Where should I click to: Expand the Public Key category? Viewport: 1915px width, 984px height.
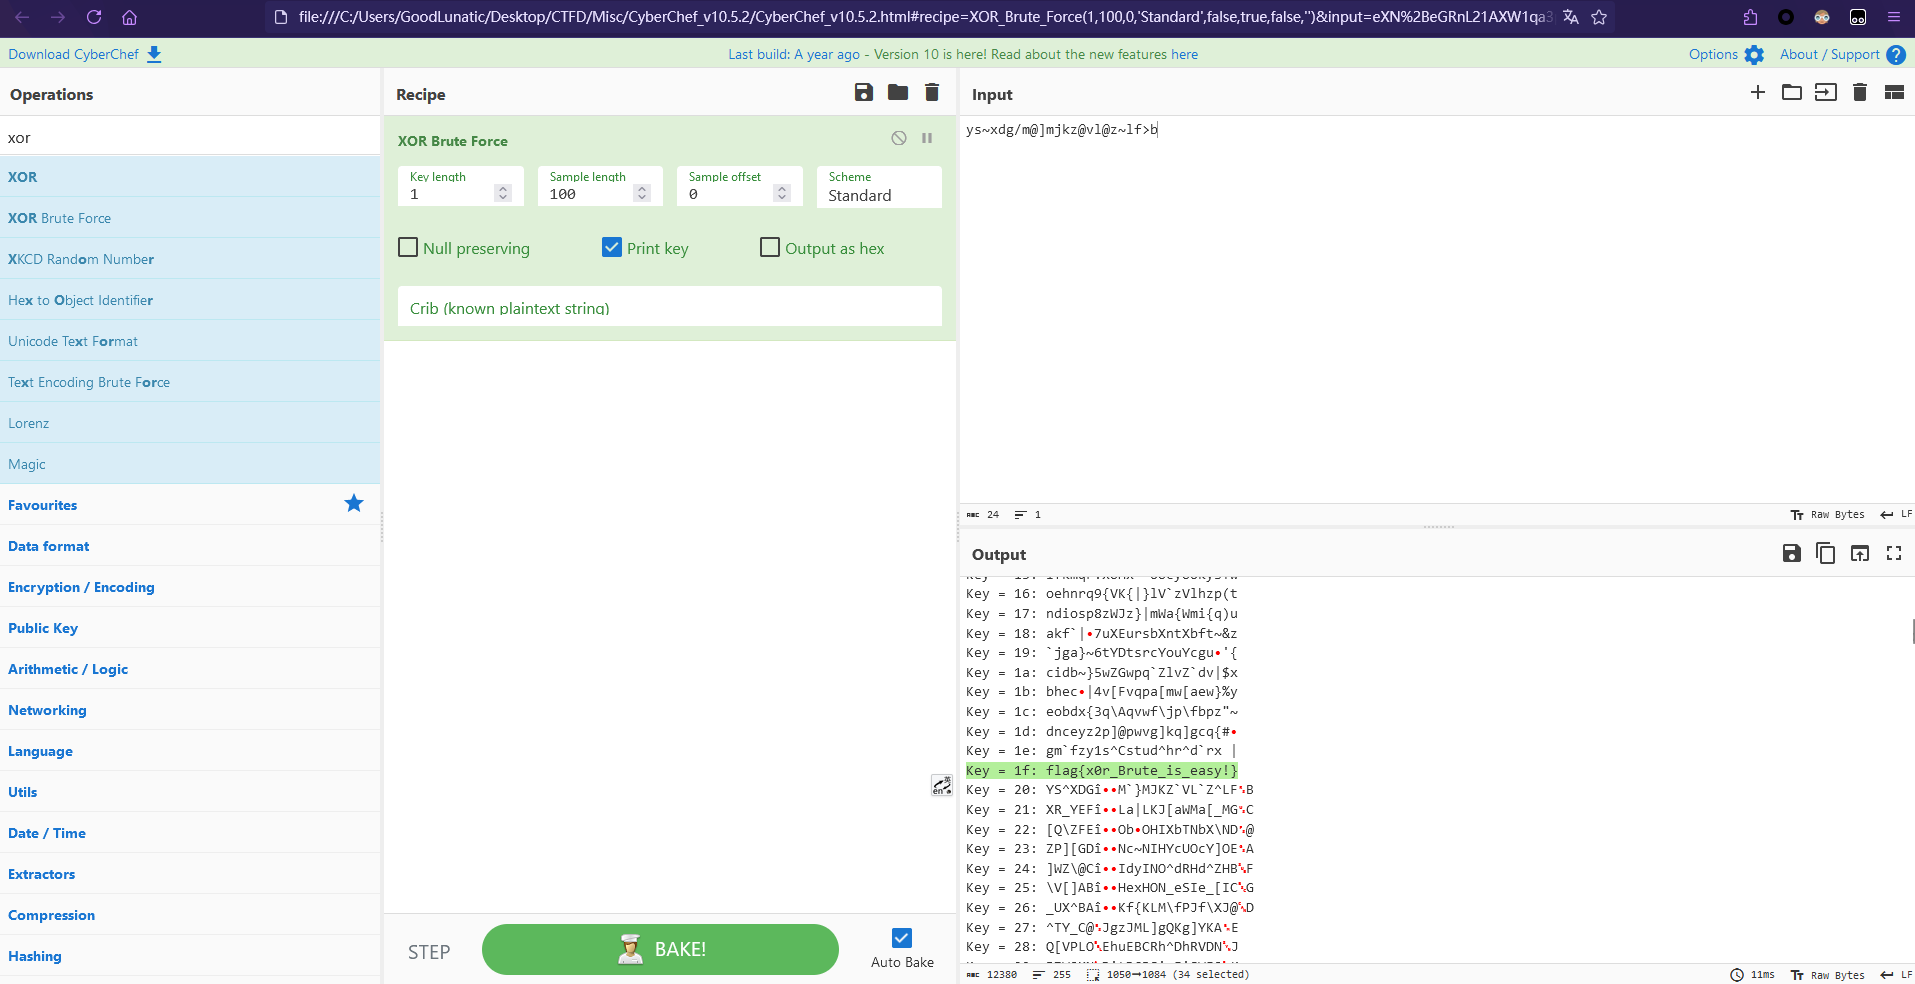point(190,628)
